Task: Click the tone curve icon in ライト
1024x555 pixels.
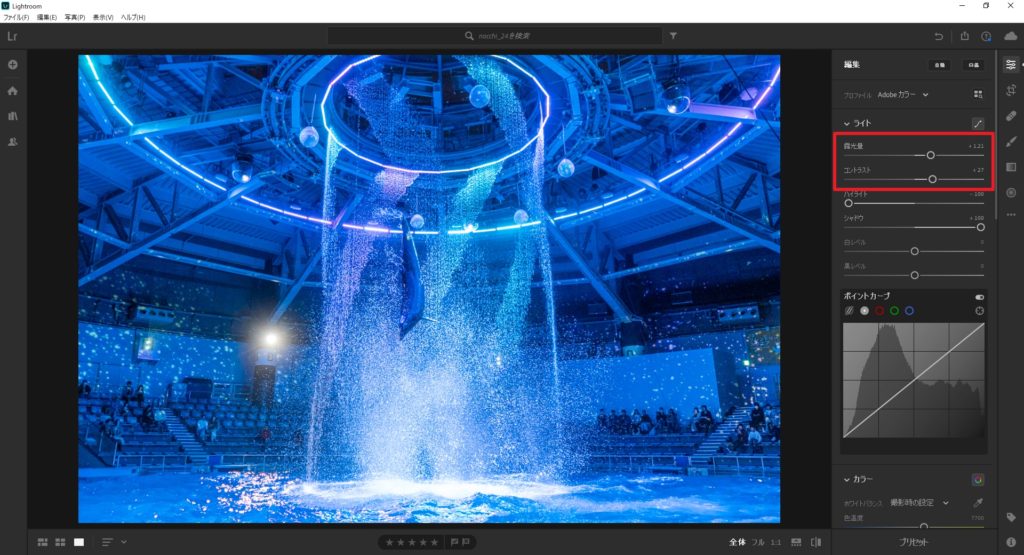Action: tap(977, 123)
